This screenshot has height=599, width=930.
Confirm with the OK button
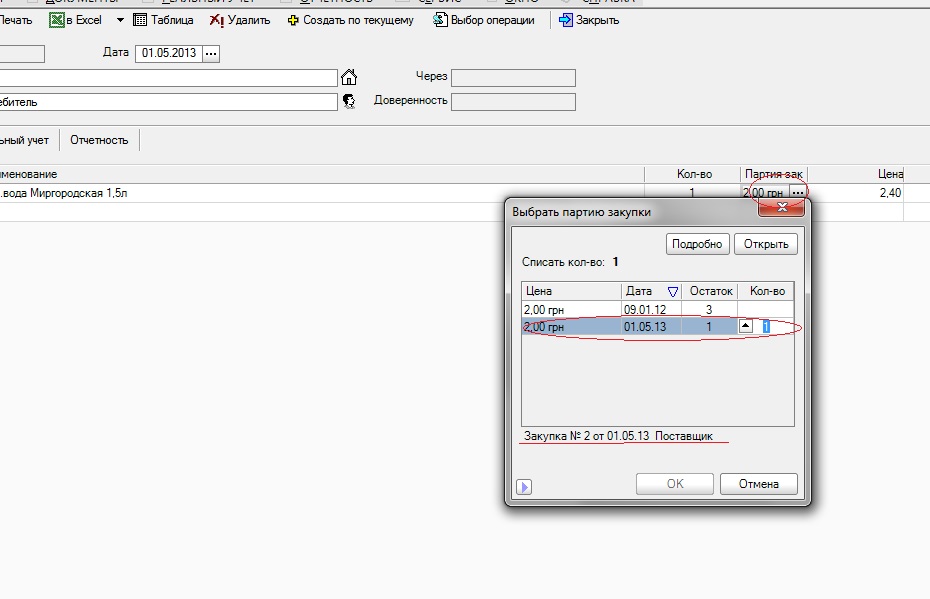click(675, 484)
